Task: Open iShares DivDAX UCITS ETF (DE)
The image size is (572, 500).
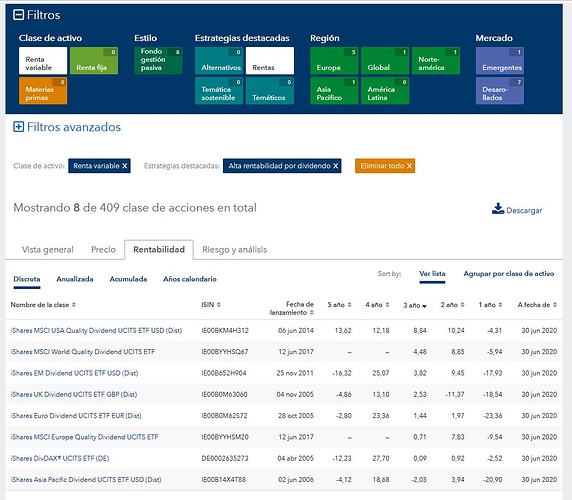Action: click(60, 458)
